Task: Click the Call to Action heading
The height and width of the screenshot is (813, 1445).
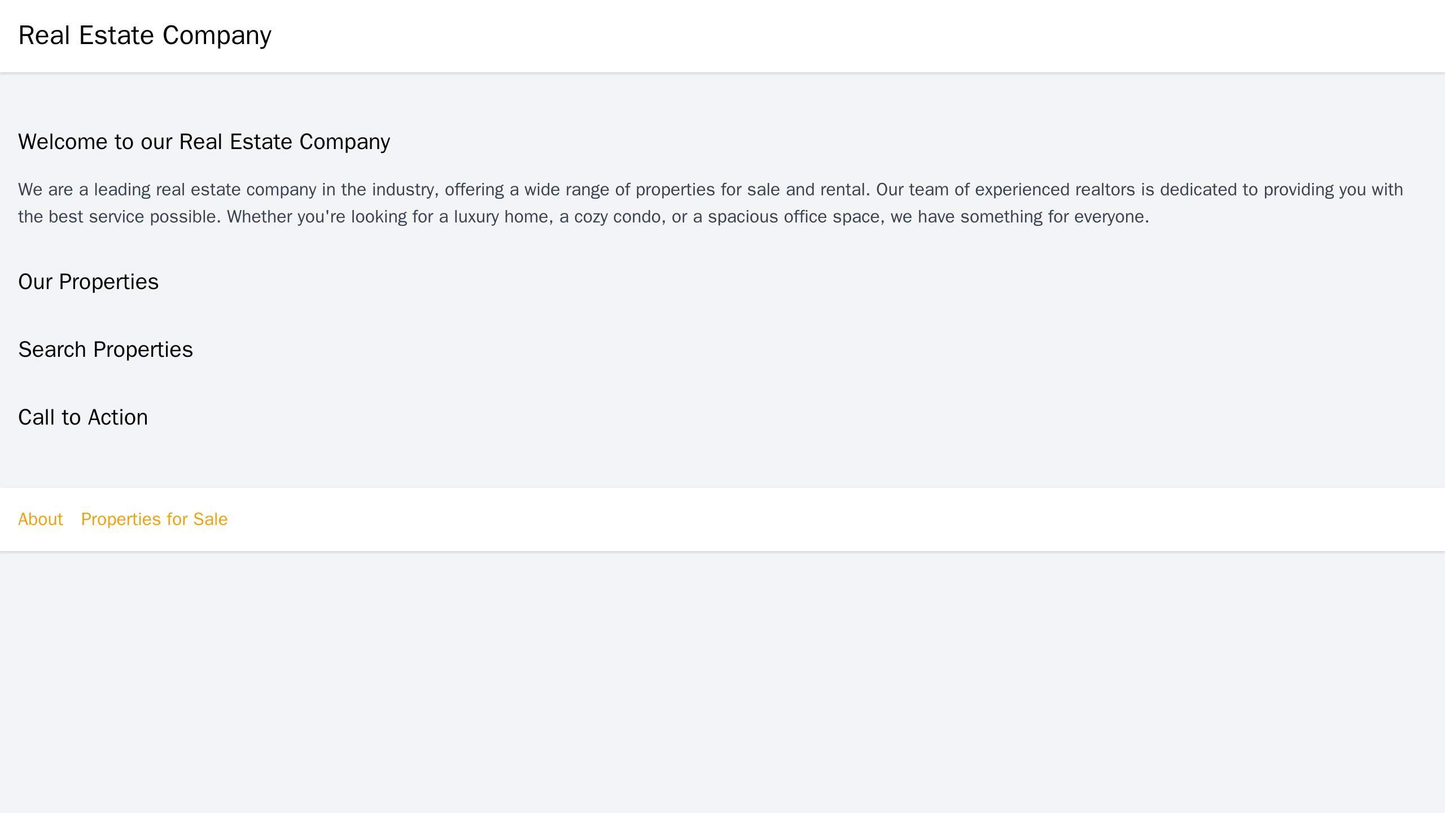Action: pyautogui.click(x=83, y=417)
